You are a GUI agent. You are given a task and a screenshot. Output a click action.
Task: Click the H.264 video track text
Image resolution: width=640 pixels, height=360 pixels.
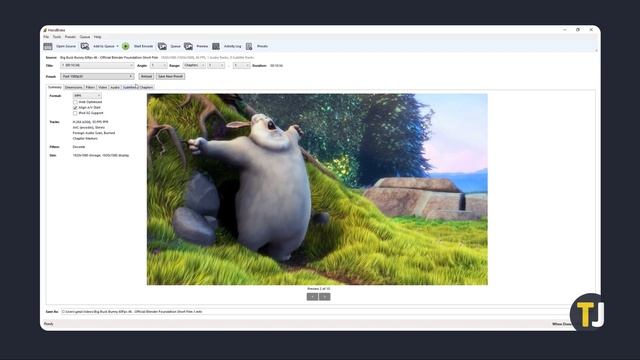pyautogui.click(x=91, y=122)
